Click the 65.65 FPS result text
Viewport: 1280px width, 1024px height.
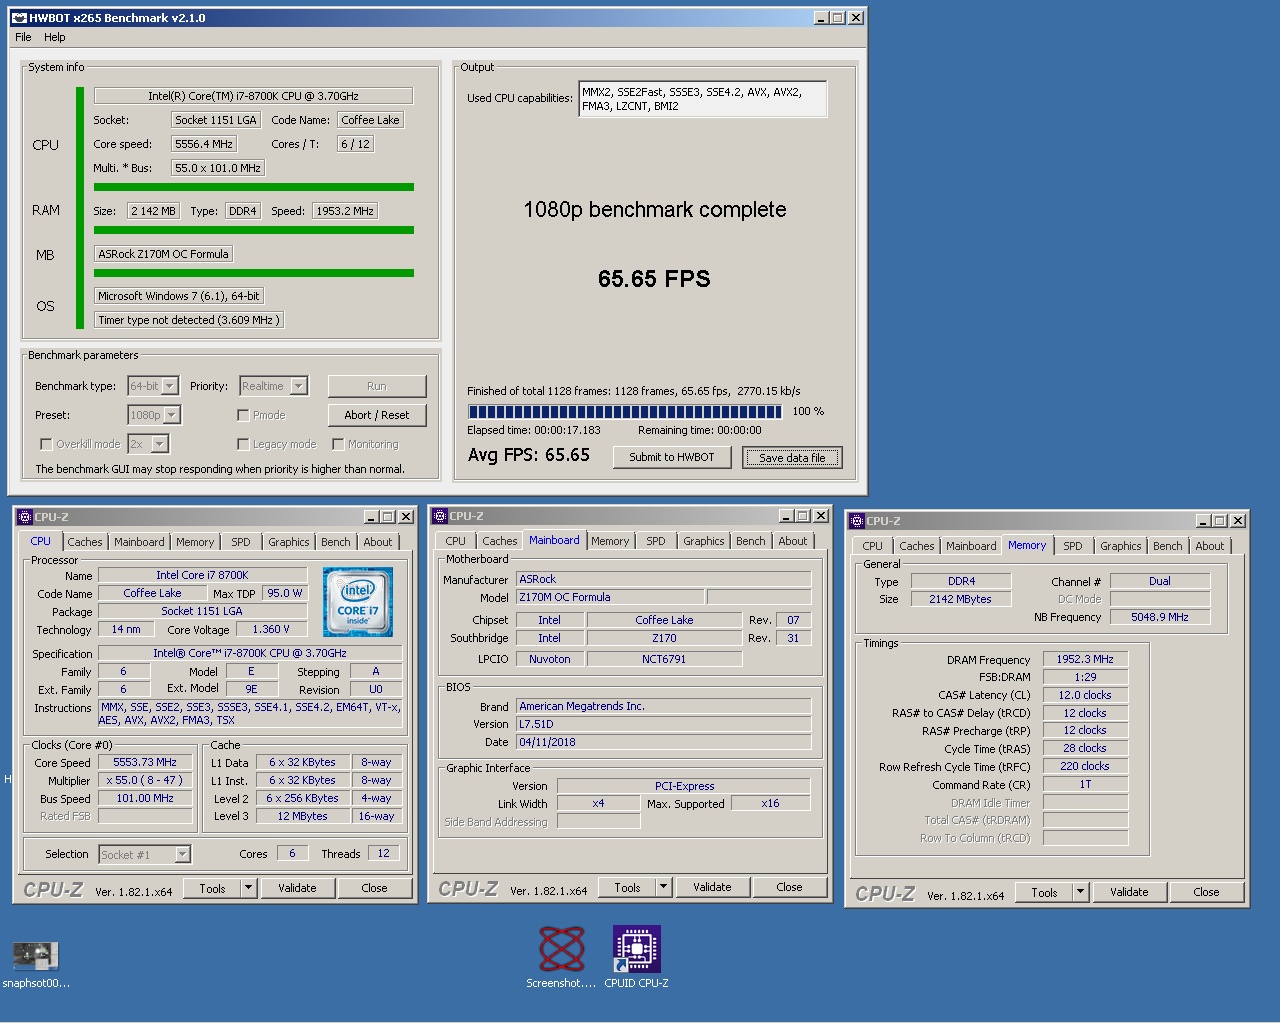click(654, 279)
